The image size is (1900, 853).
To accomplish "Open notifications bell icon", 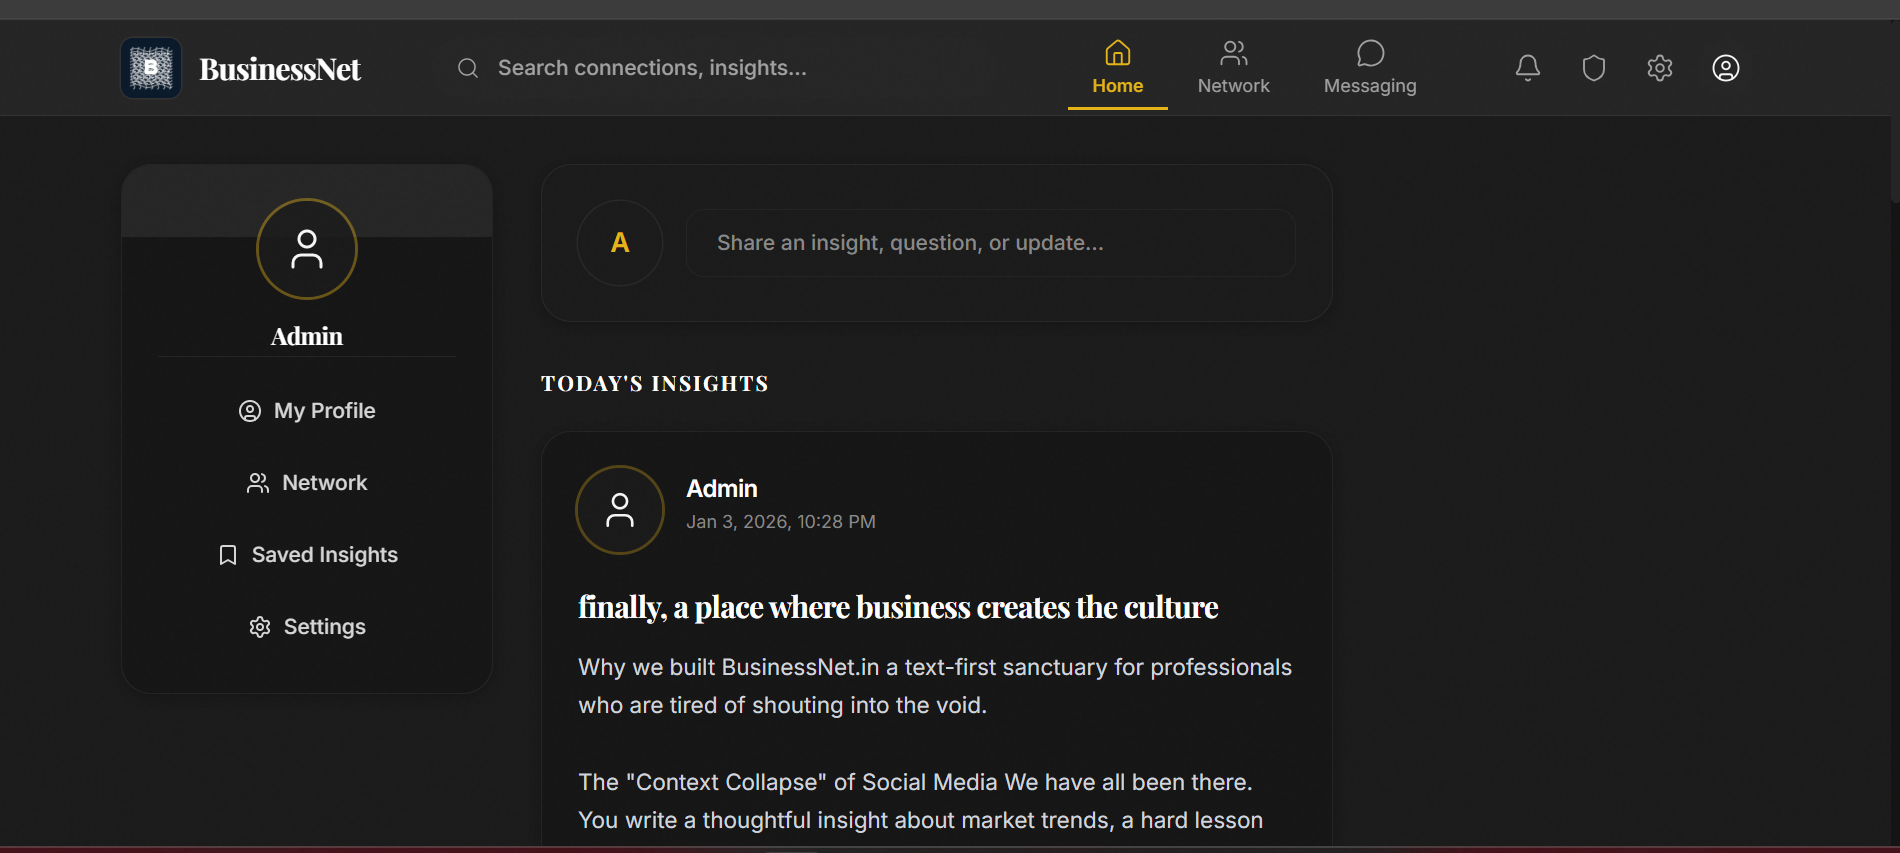I will click(x=1528, y=68).
